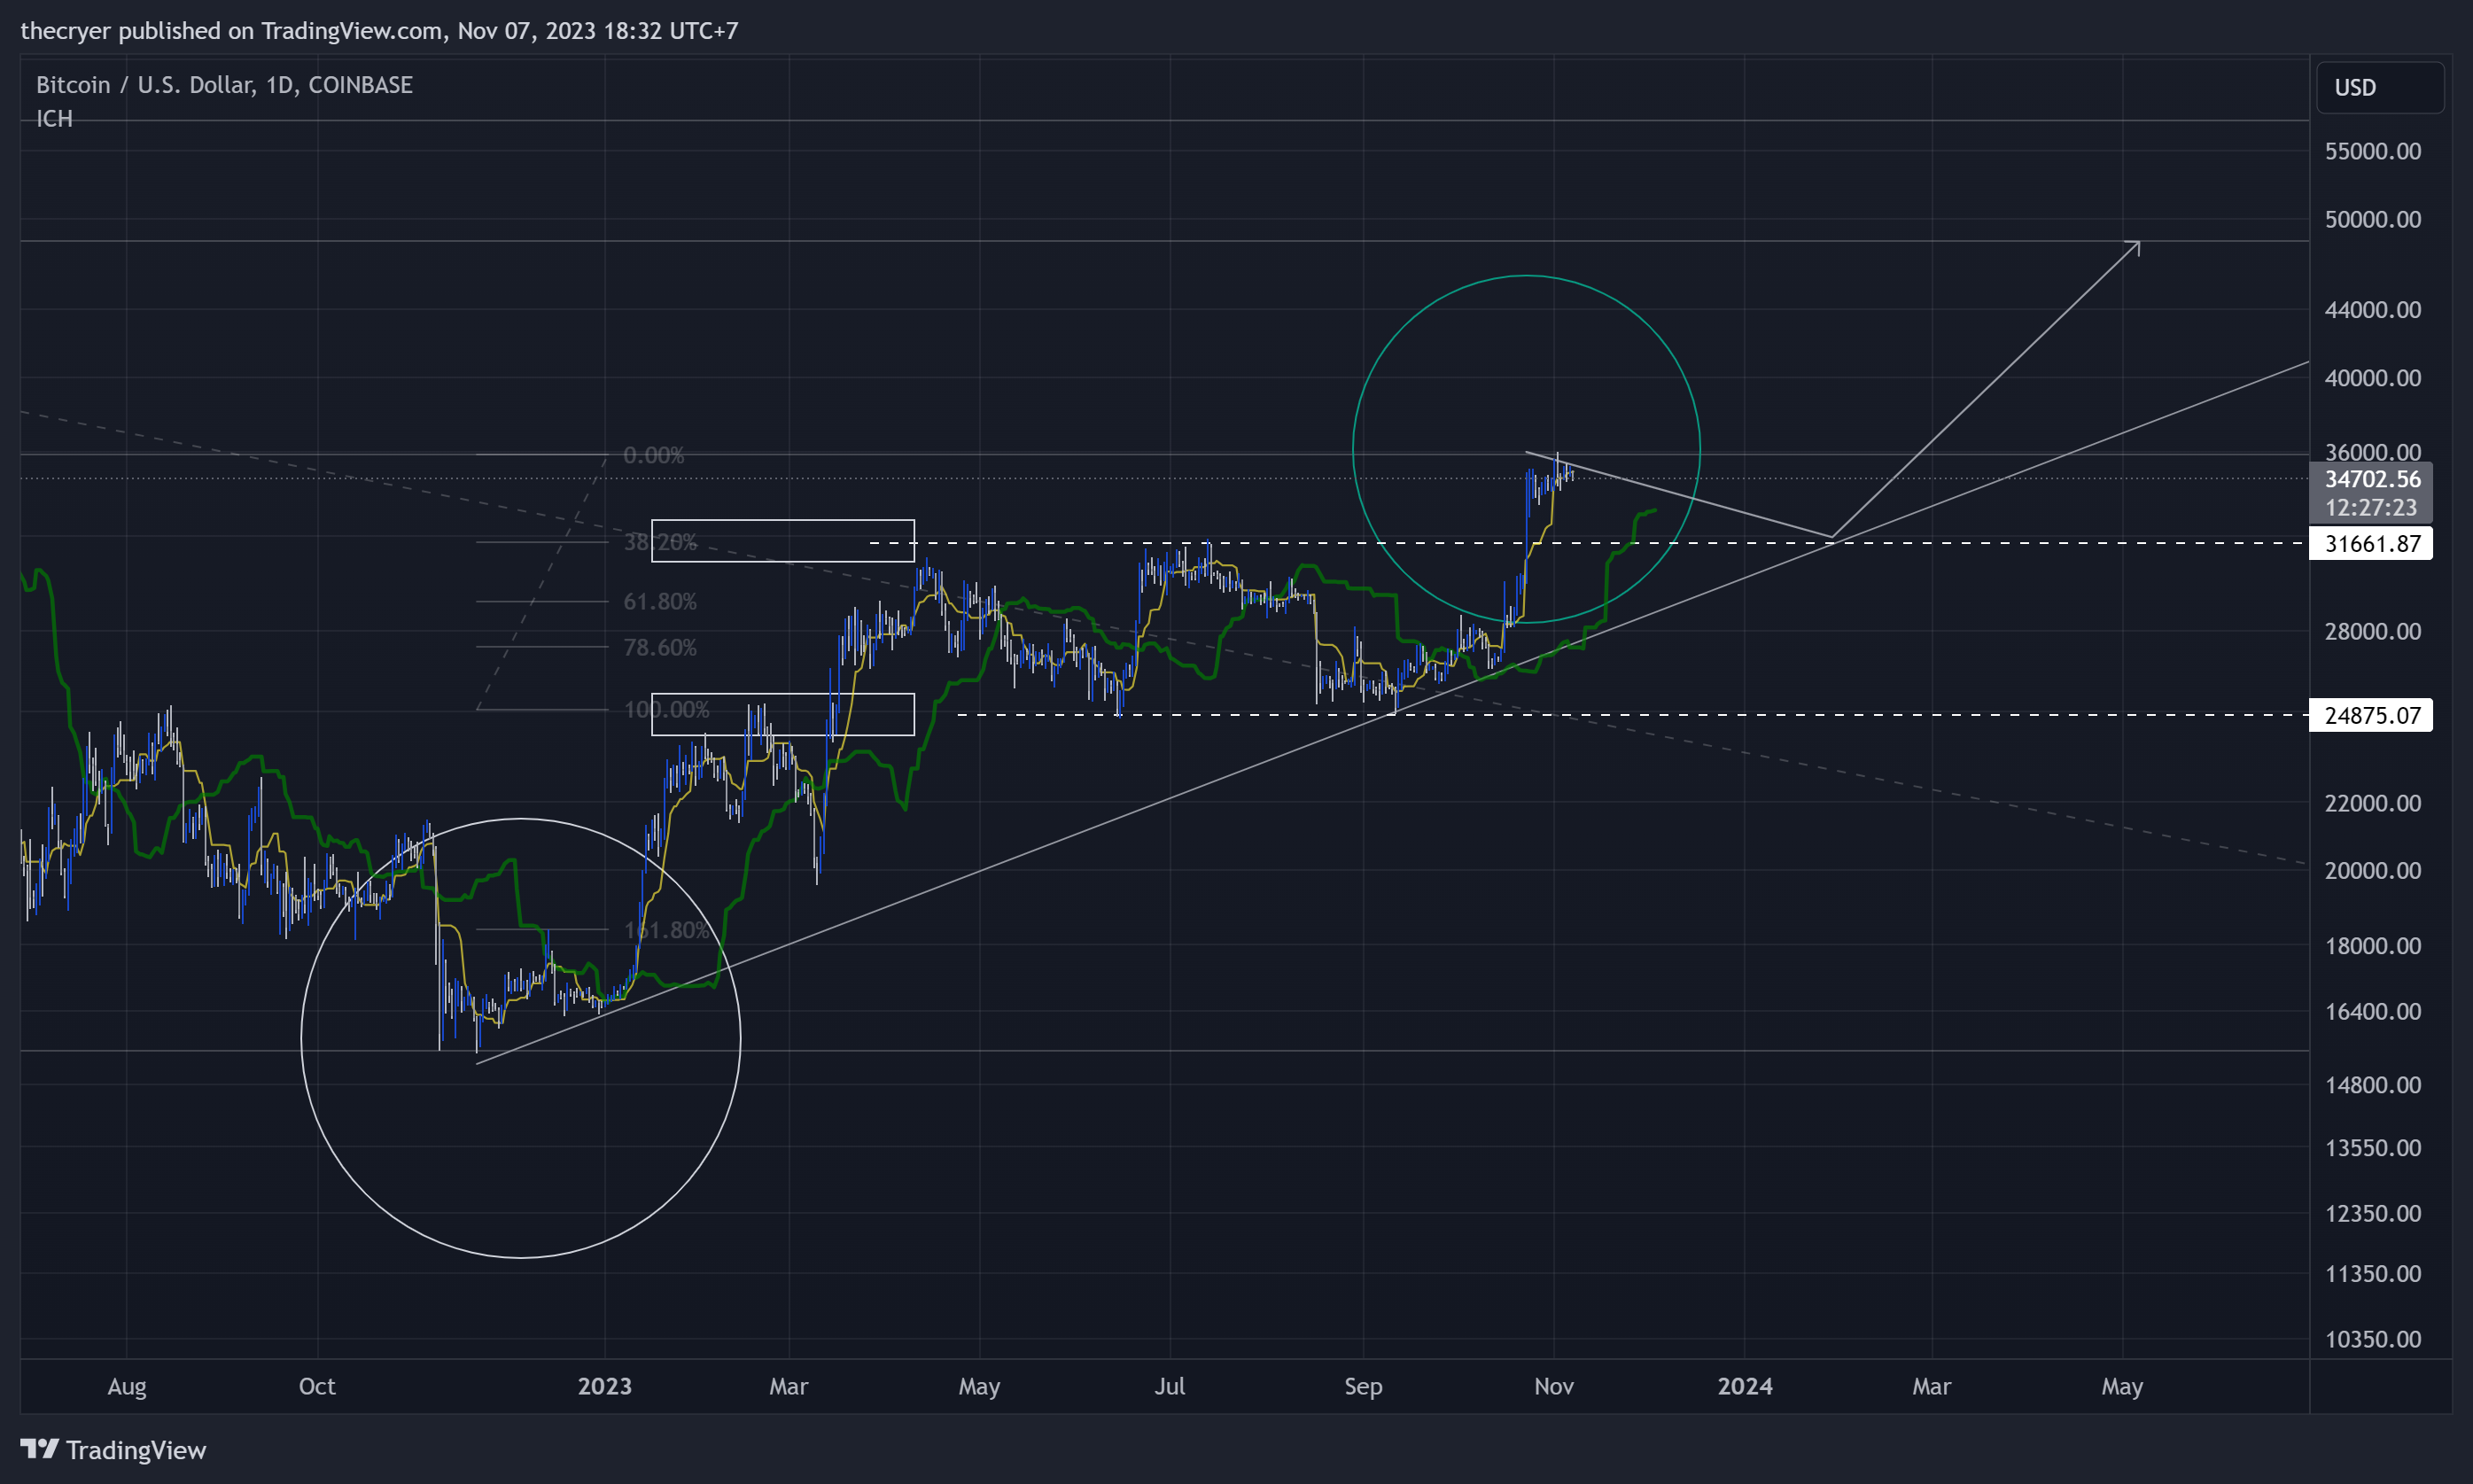The image size is (2473, 1484).
Task: Click the Sep label on time axis
Action: pos(1363,1387)
